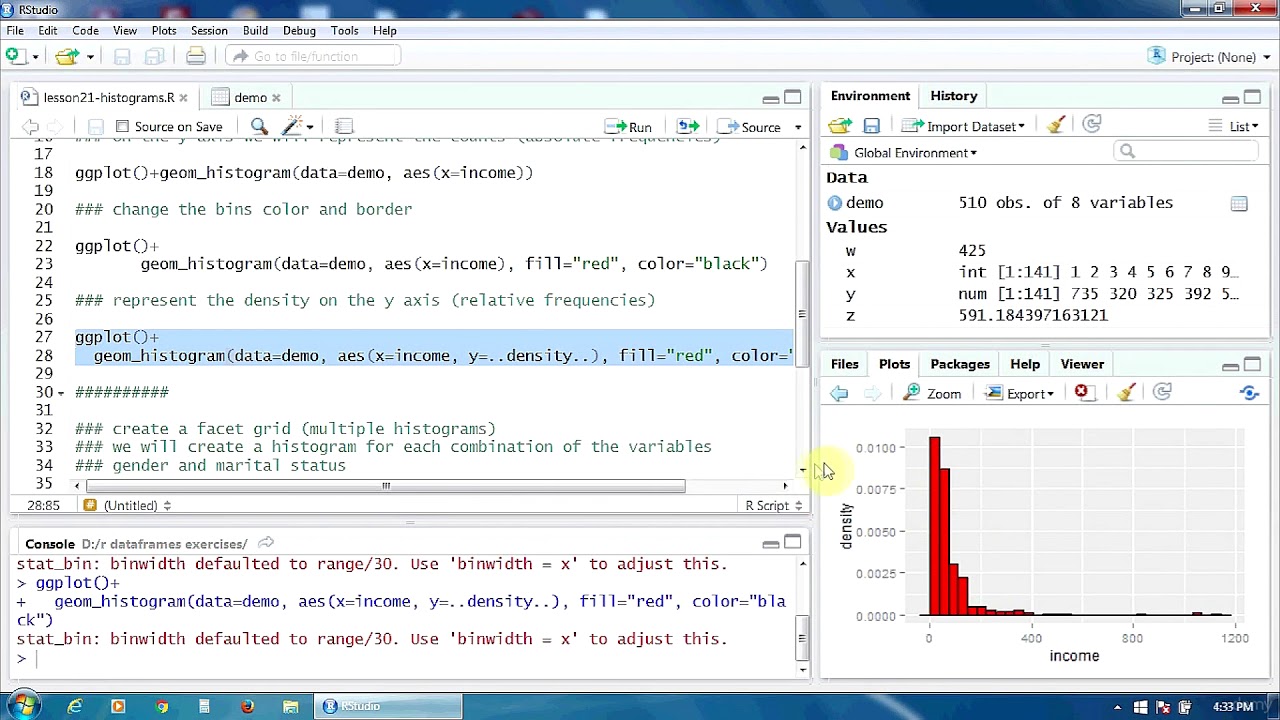Click the Find/Replace magnifier icon in editor
Viewport: 1280px width, 720px height.
point(259,126)
